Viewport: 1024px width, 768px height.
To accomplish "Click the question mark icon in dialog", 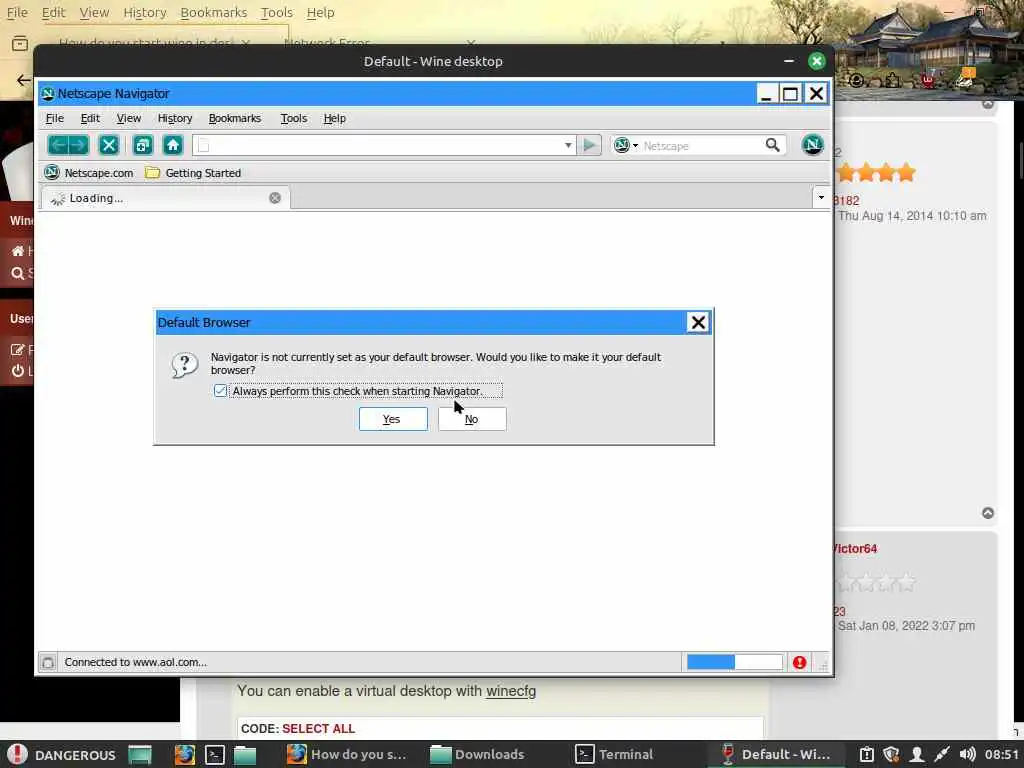I will click(x=185, y=365).
